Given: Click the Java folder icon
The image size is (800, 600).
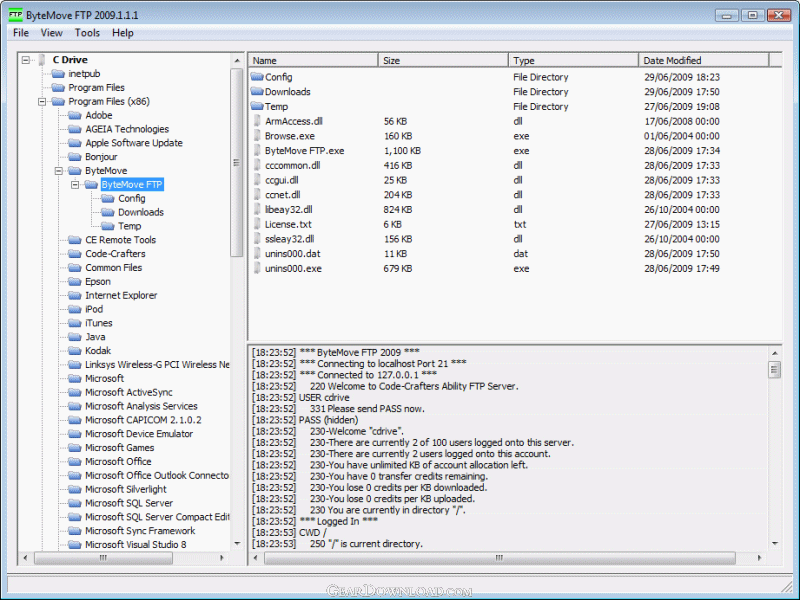Looking at the screenshot, I should (75, 337).
